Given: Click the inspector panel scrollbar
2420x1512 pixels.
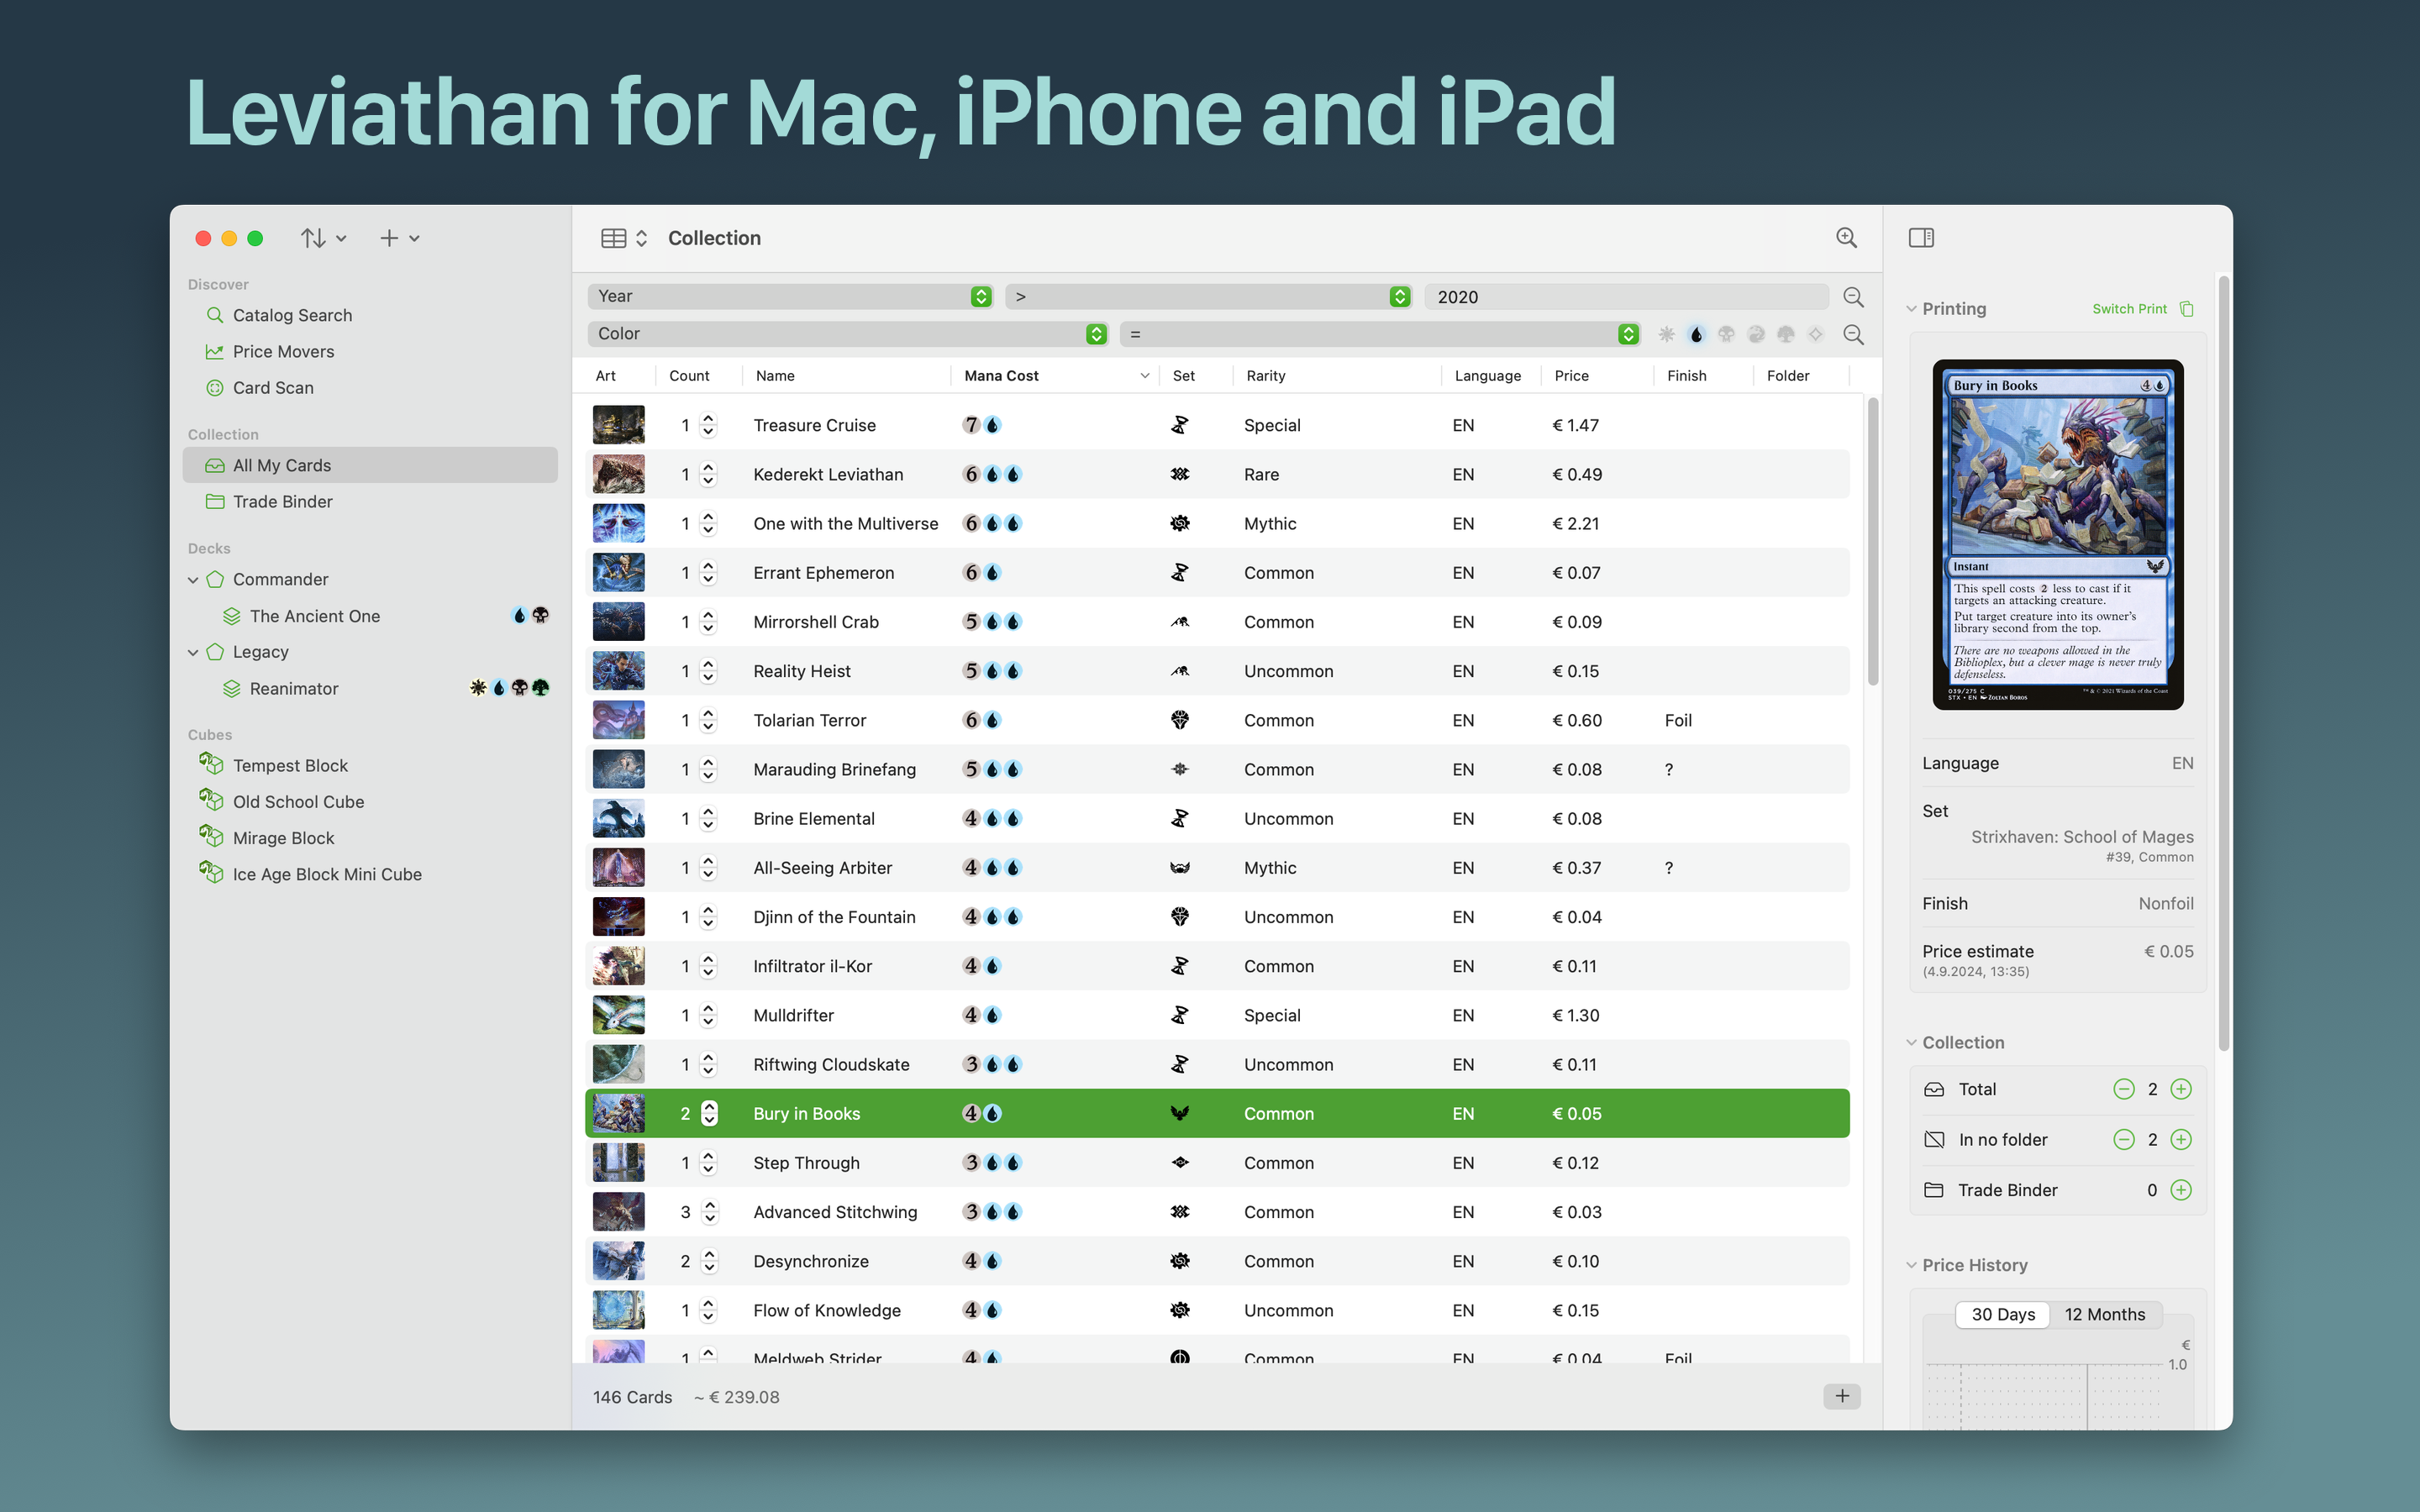Looking at the screenshot, I should pos(2224,664).
